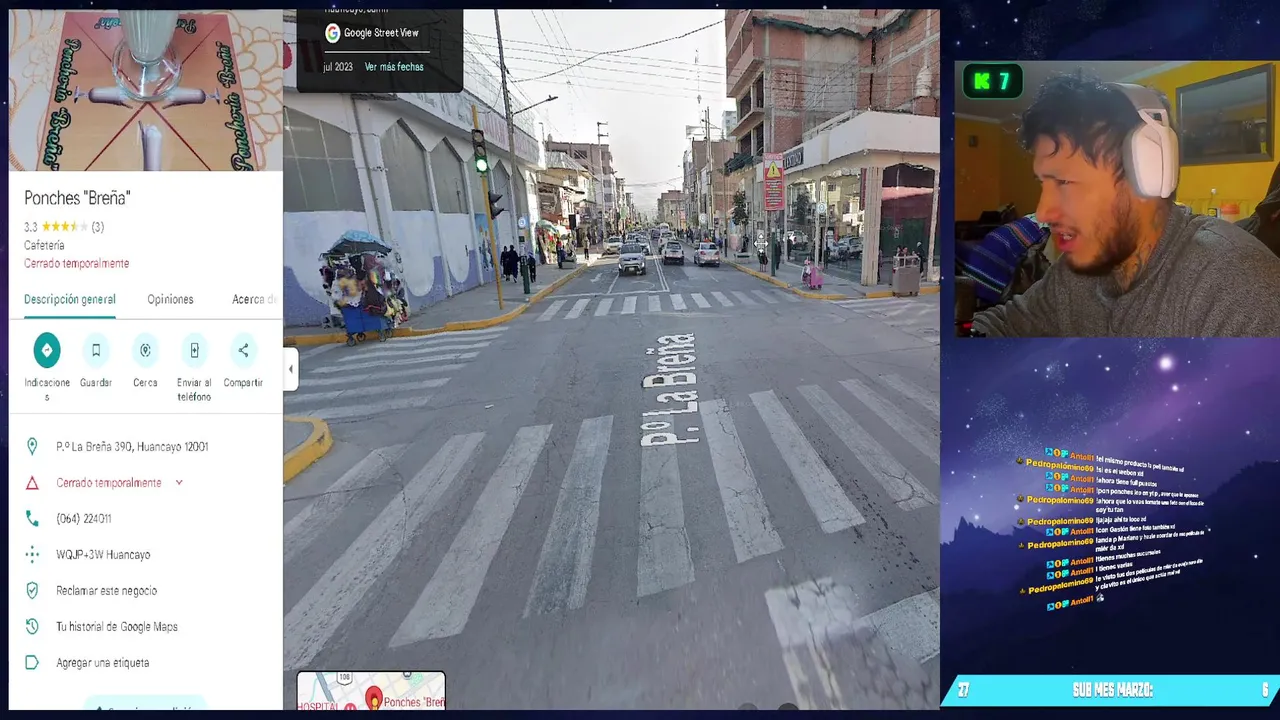1280x720 pixels.
Task: Click the plus code dots icon
Action: [x=32, y=555]
